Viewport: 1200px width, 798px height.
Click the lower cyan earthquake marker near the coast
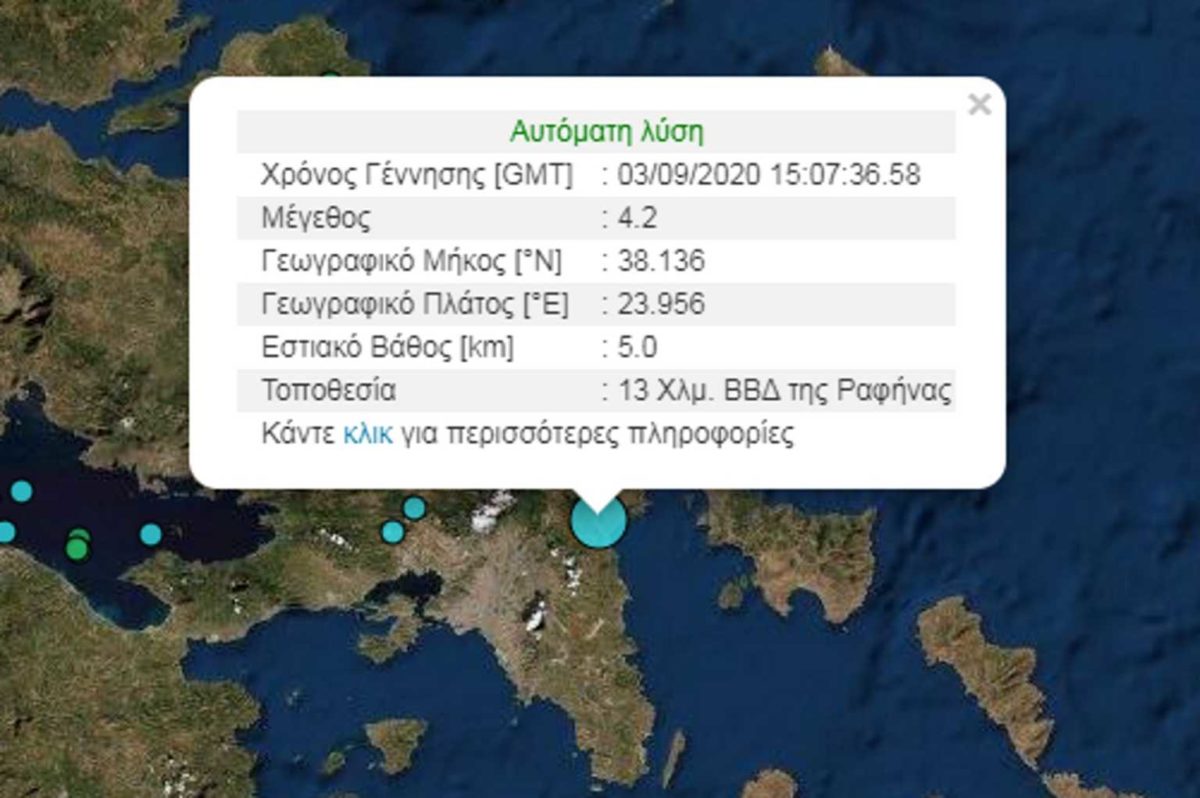pyautogui.click(x=391, y=531)
